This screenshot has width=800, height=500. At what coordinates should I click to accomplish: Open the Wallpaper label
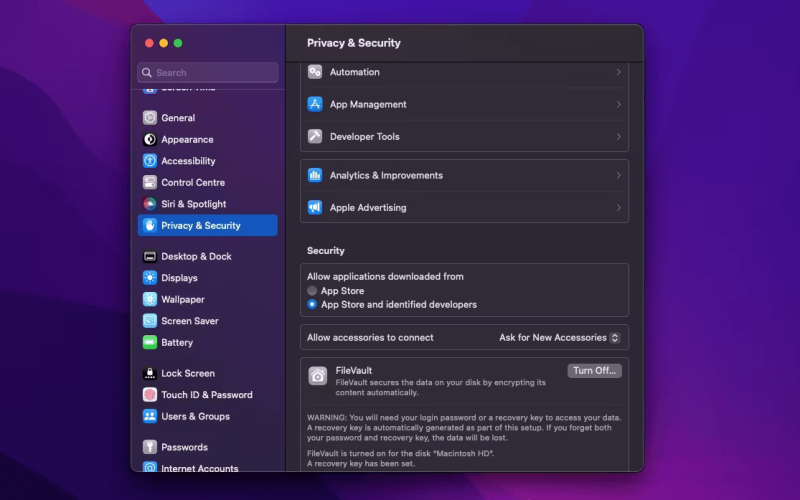click(183, 299)
